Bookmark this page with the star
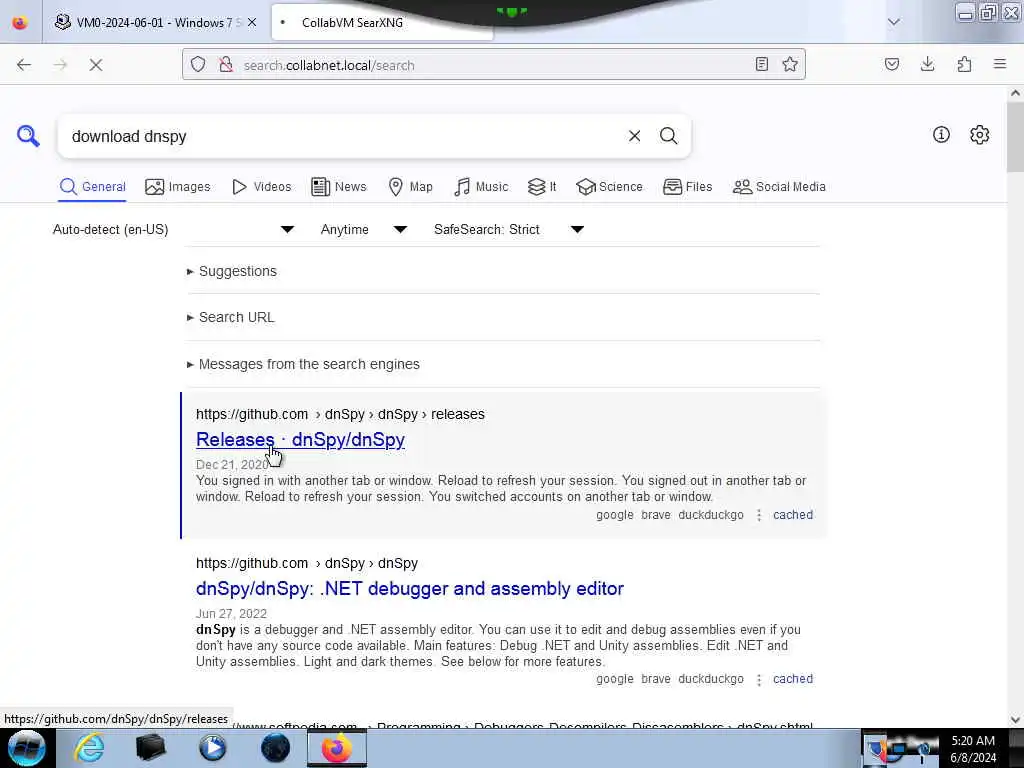Image resolution: width=1024 pixels, height=768 pixels. point(790,64)
